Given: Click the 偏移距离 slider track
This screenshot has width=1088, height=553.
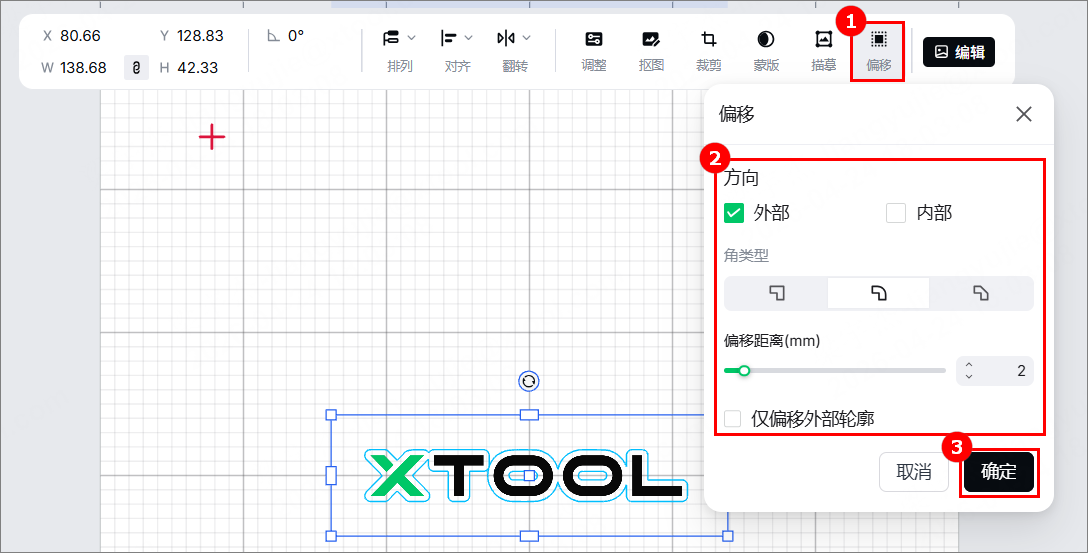Looking at the screenshot, I should coord(835,371).
